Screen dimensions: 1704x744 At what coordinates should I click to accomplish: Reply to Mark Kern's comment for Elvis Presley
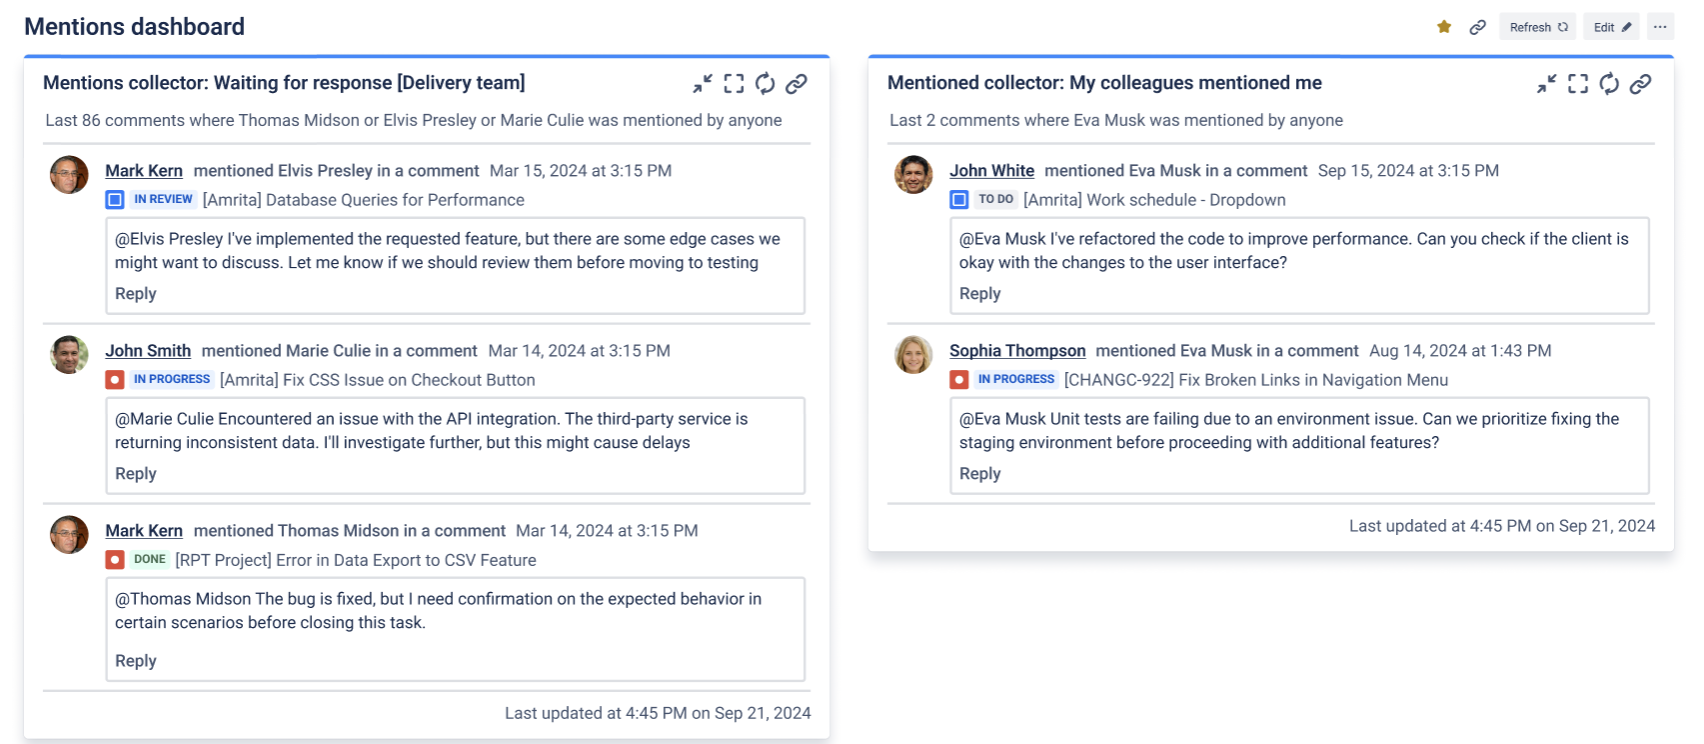click(136, 294)
